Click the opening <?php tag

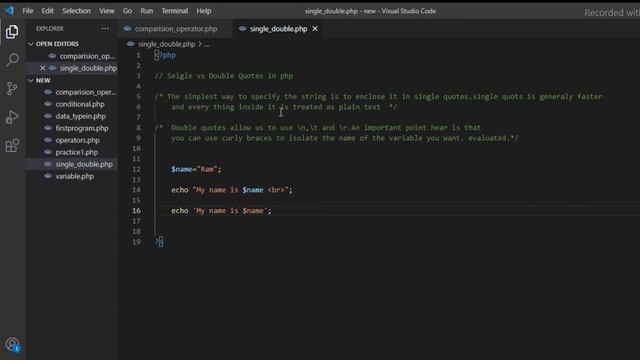pyautogui.click(x=165, y=55)
